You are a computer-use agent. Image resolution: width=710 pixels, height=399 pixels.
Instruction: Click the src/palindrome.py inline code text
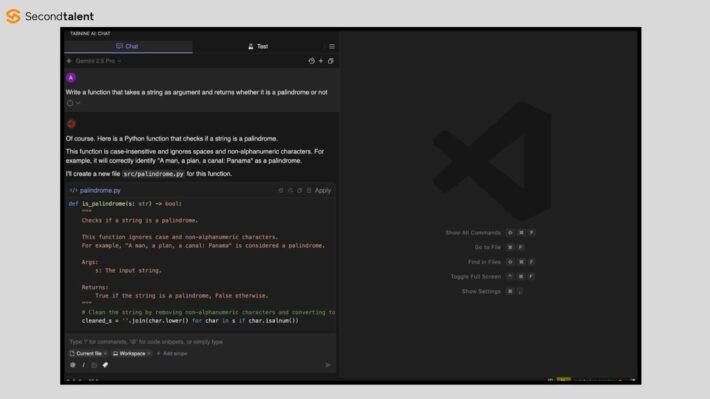point(154,174)
